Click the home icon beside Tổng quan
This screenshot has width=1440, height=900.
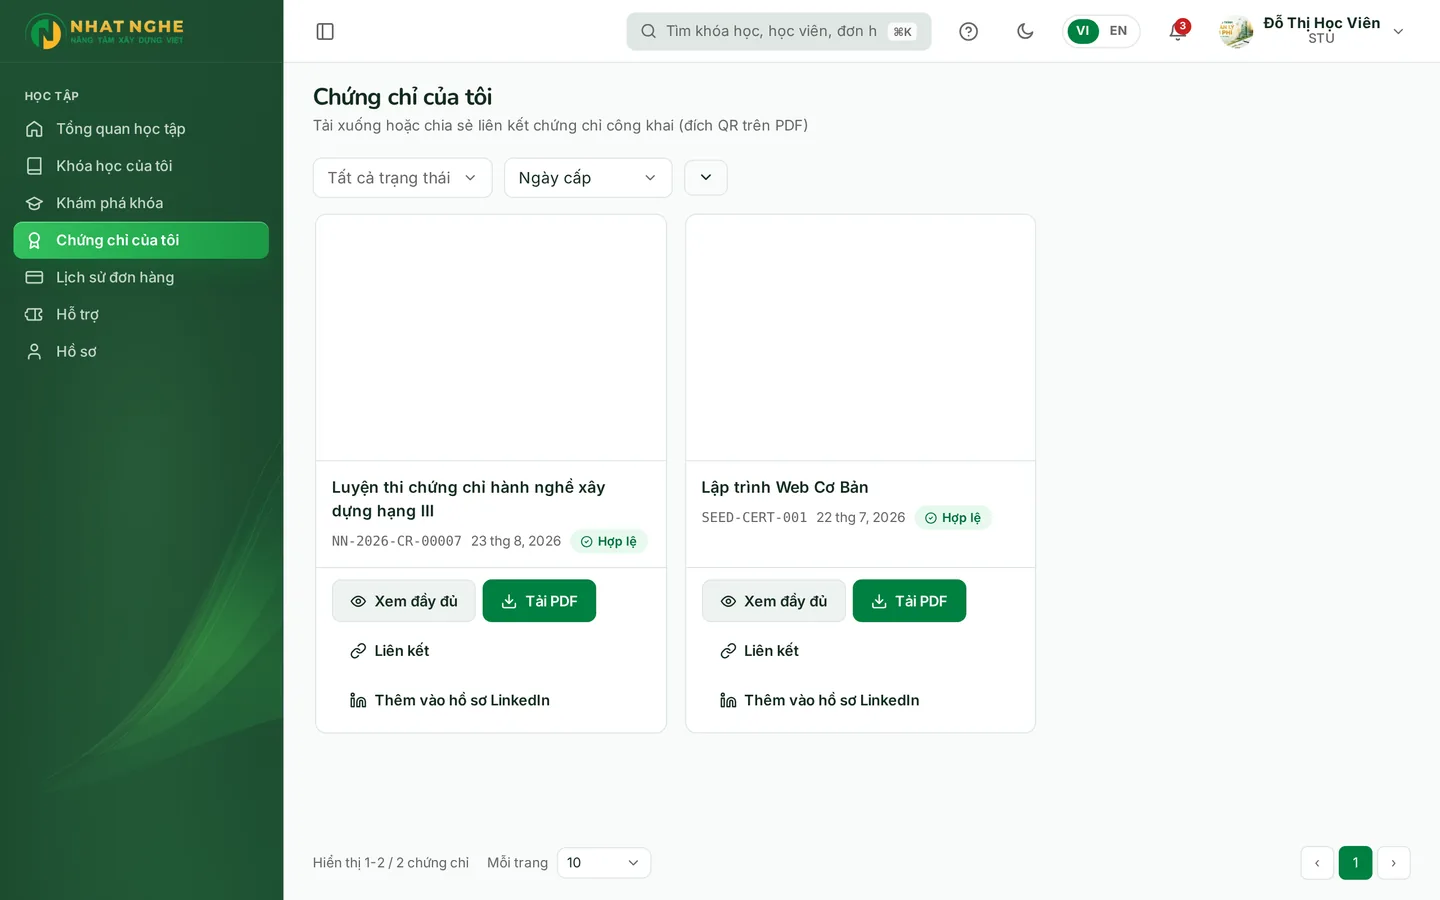(34, 129)
